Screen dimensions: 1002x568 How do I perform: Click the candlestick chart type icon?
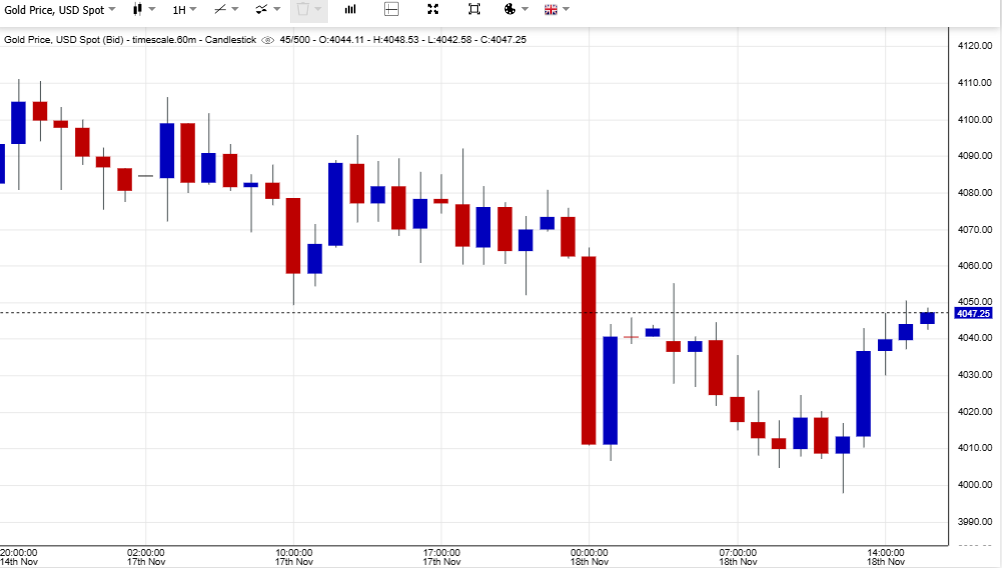click(136, 10)
